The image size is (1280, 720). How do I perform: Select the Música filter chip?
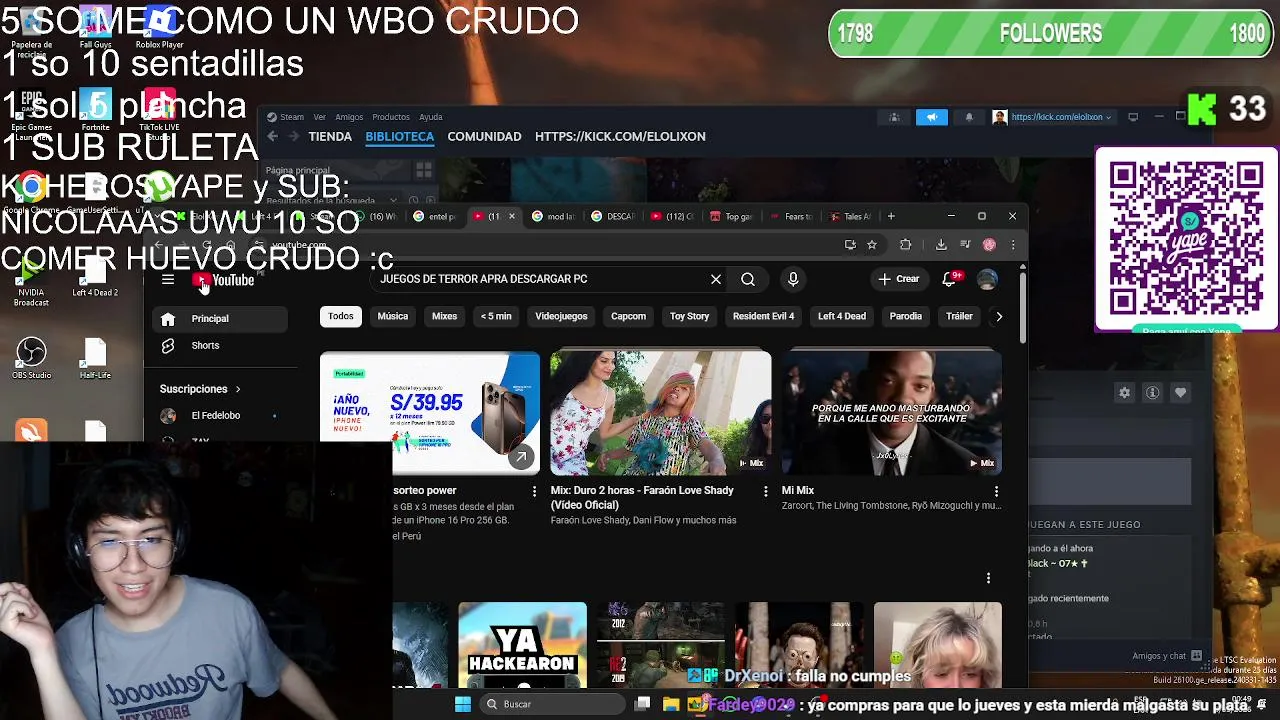coord(393,316)
